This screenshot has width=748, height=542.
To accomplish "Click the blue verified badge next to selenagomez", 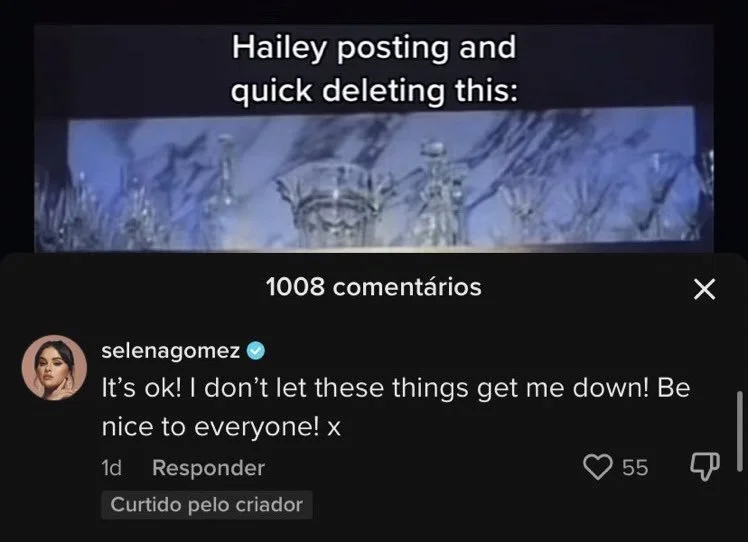I will 256,351.
